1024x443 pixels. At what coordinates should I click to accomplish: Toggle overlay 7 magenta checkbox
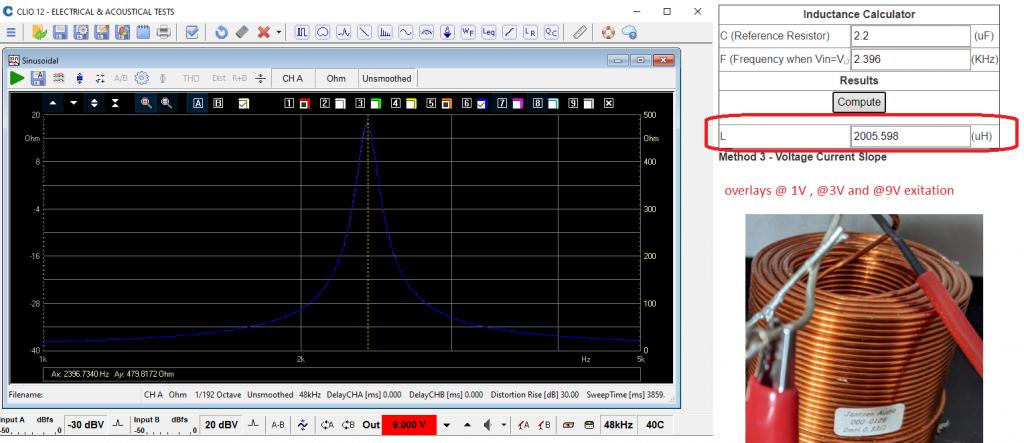pos(517,104)
